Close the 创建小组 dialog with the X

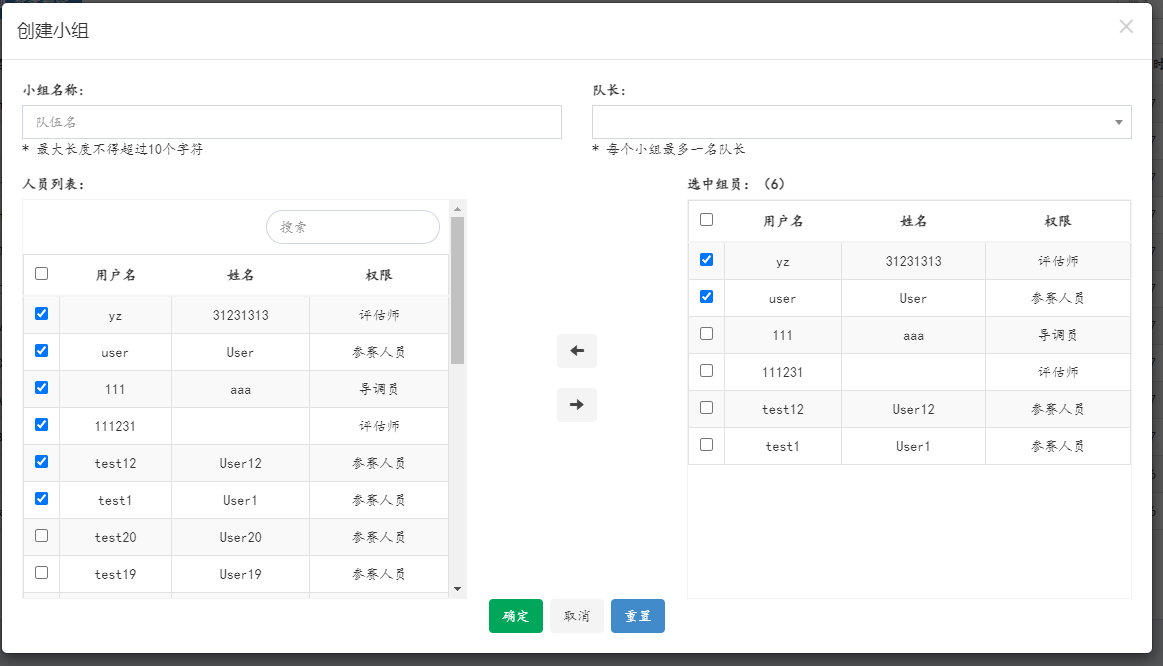1126,27
